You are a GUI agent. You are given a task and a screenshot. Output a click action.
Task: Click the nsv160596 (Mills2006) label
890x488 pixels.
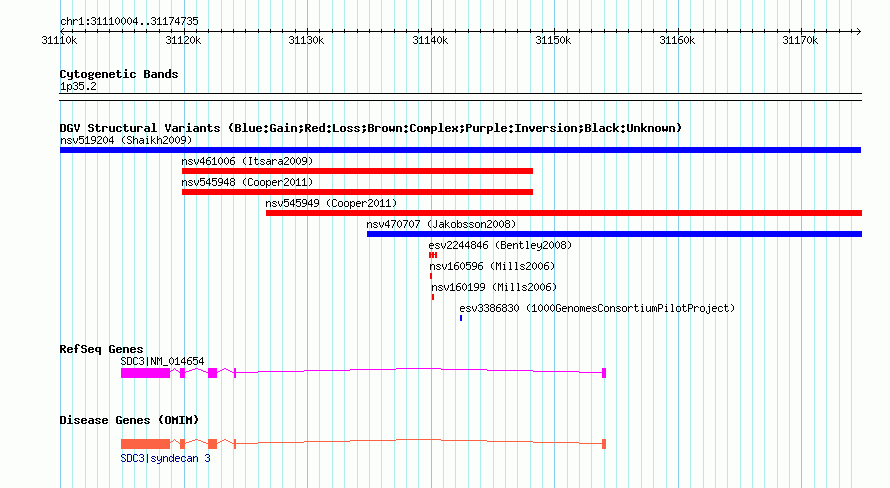[x=492, y=266]
